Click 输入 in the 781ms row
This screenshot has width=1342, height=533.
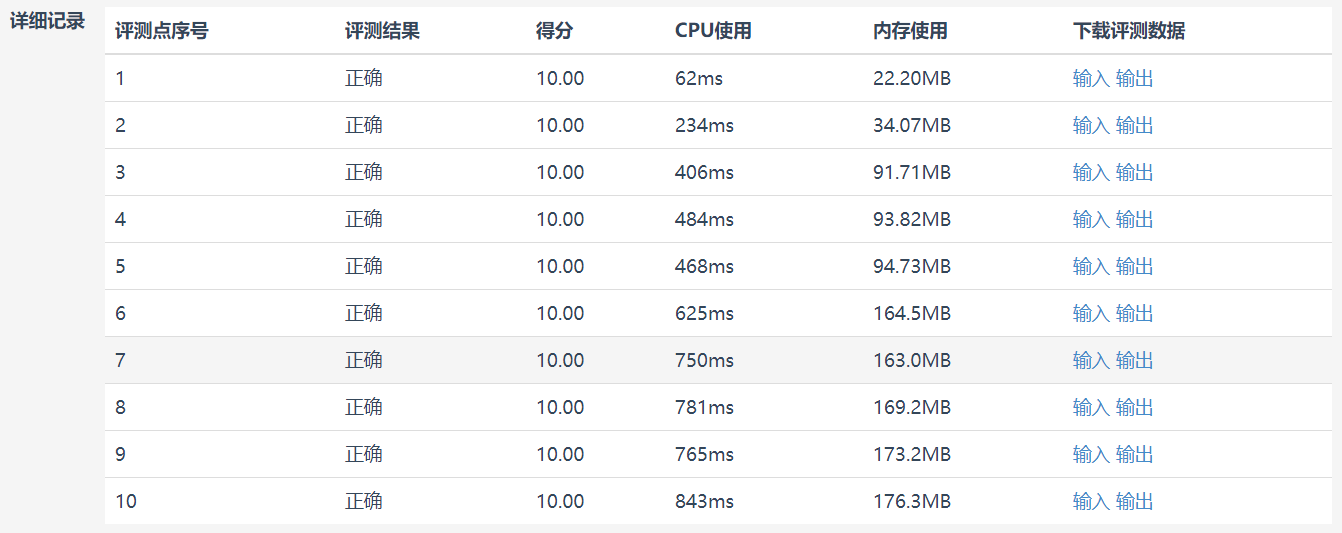1091,407
